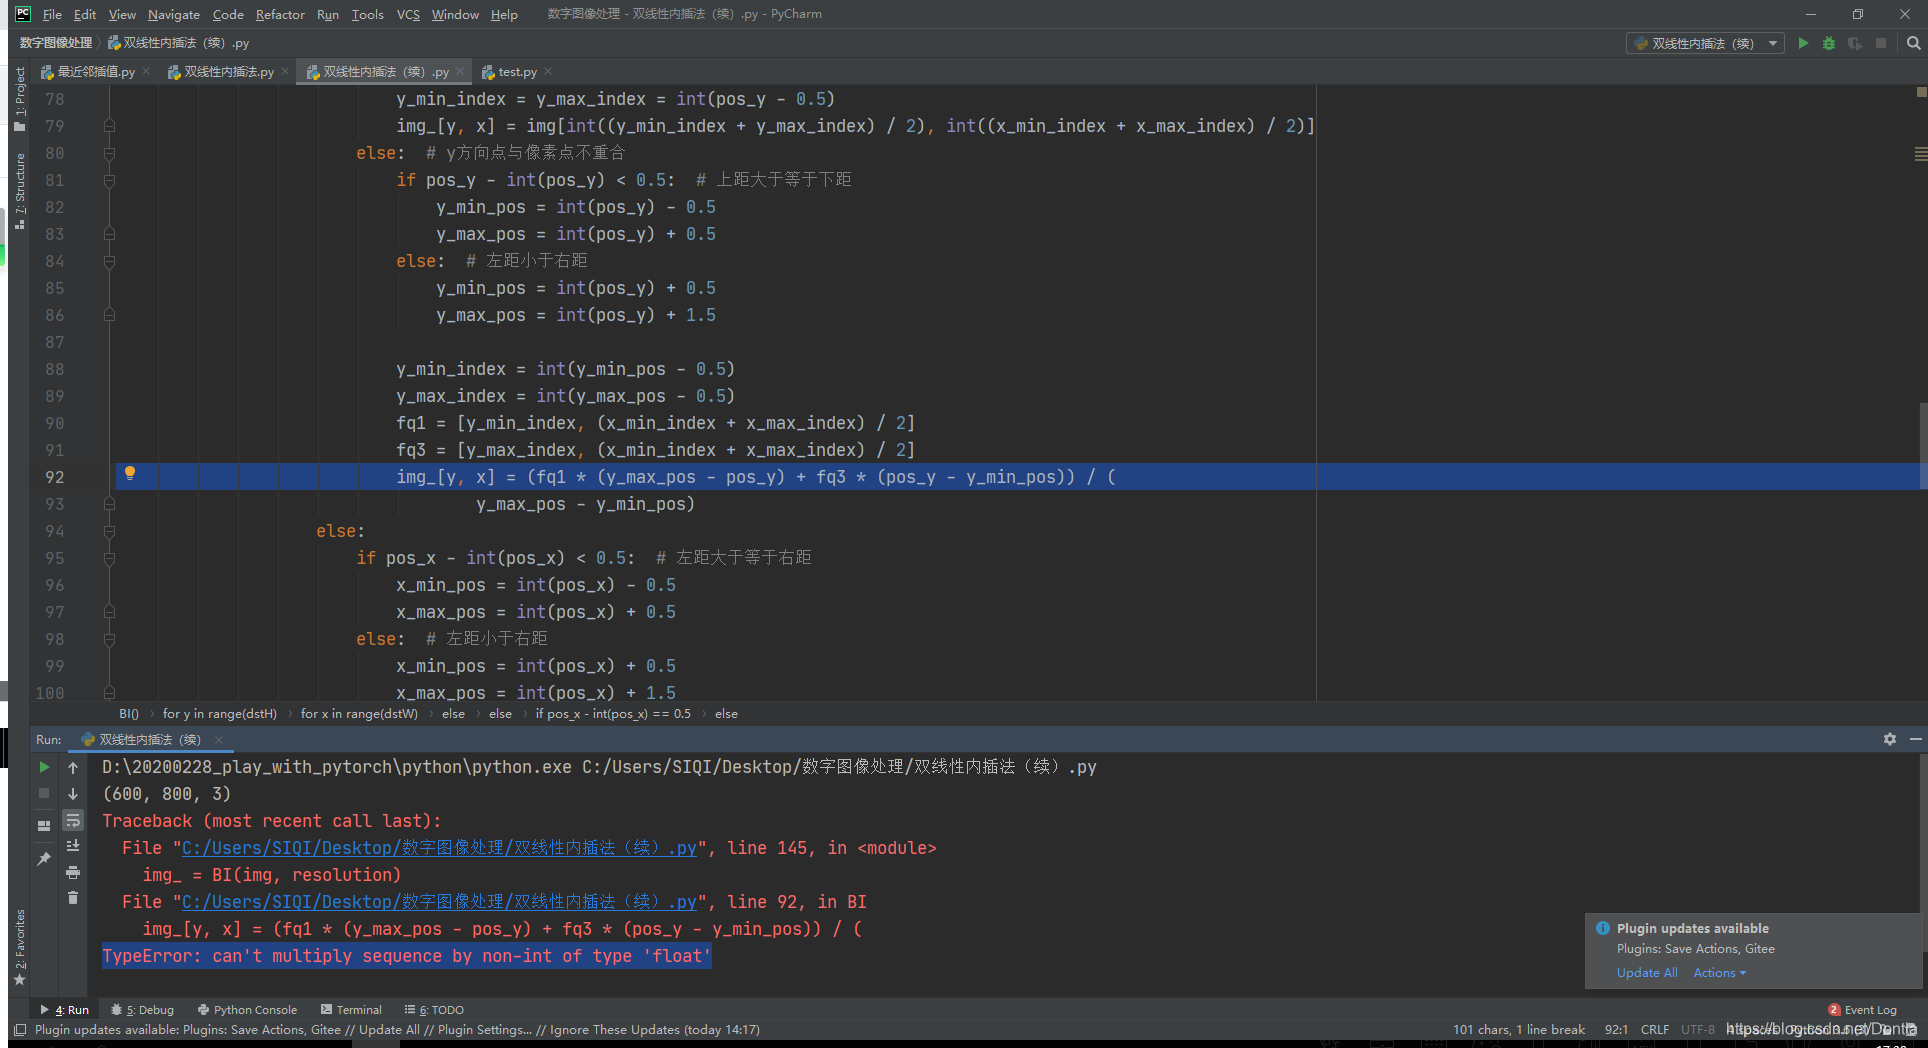Open the VCS menu

tap(408, 14)
